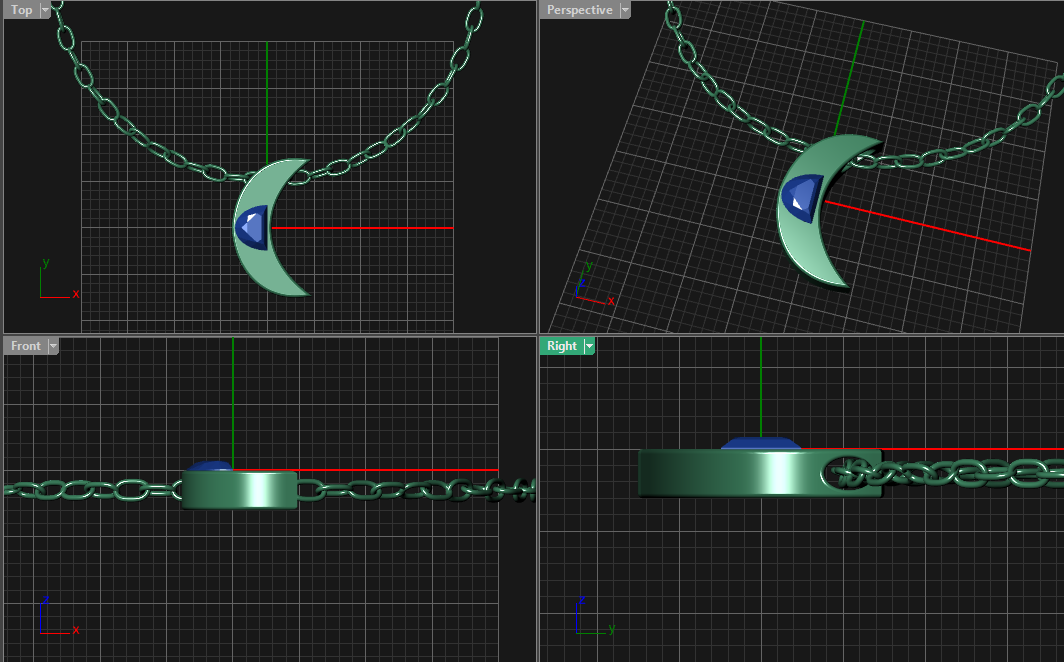Open the Perspective viewport dropdown arrow

[x=625, y=10]
